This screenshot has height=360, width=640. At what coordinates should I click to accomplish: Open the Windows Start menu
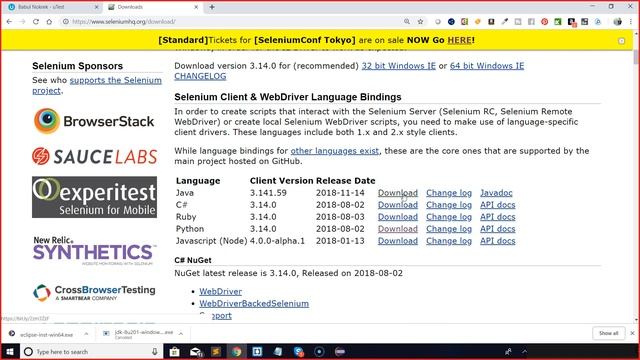click(x=9, y=351)
